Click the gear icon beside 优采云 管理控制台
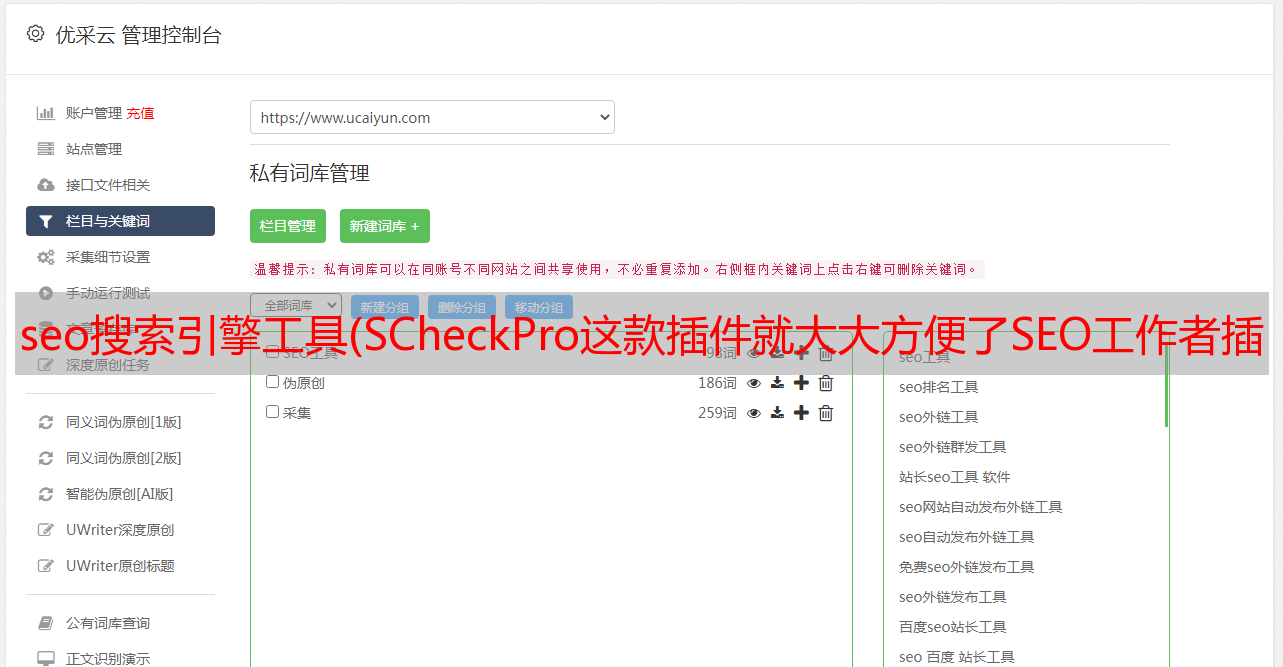Viewport: 1283px width, 667px height. 36,34
